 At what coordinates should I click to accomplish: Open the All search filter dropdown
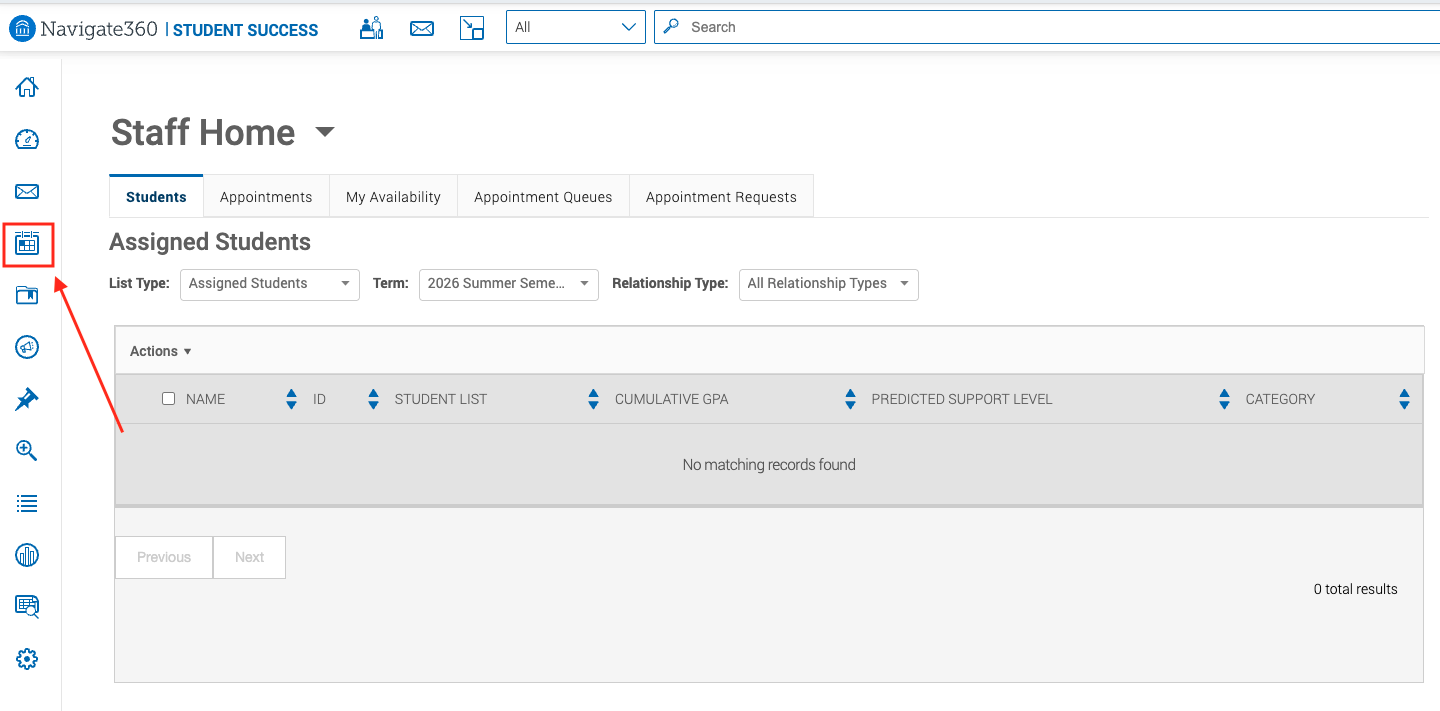click(x=576, y=27)
